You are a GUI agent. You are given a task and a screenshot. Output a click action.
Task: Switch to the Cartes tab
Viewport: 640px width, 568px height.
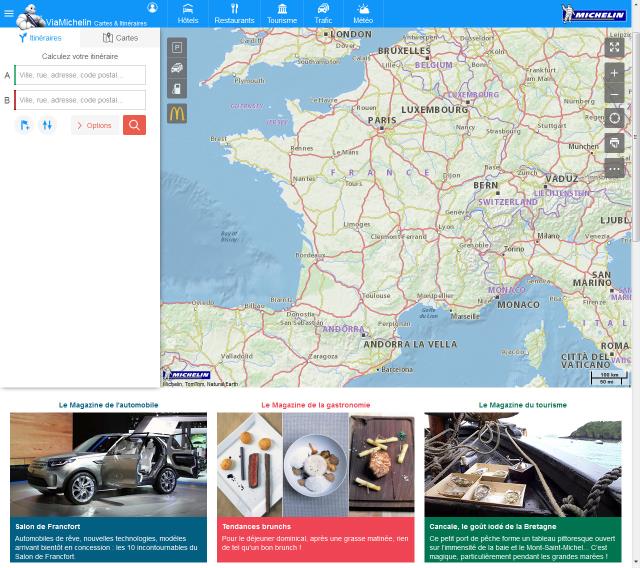(120, 38)
